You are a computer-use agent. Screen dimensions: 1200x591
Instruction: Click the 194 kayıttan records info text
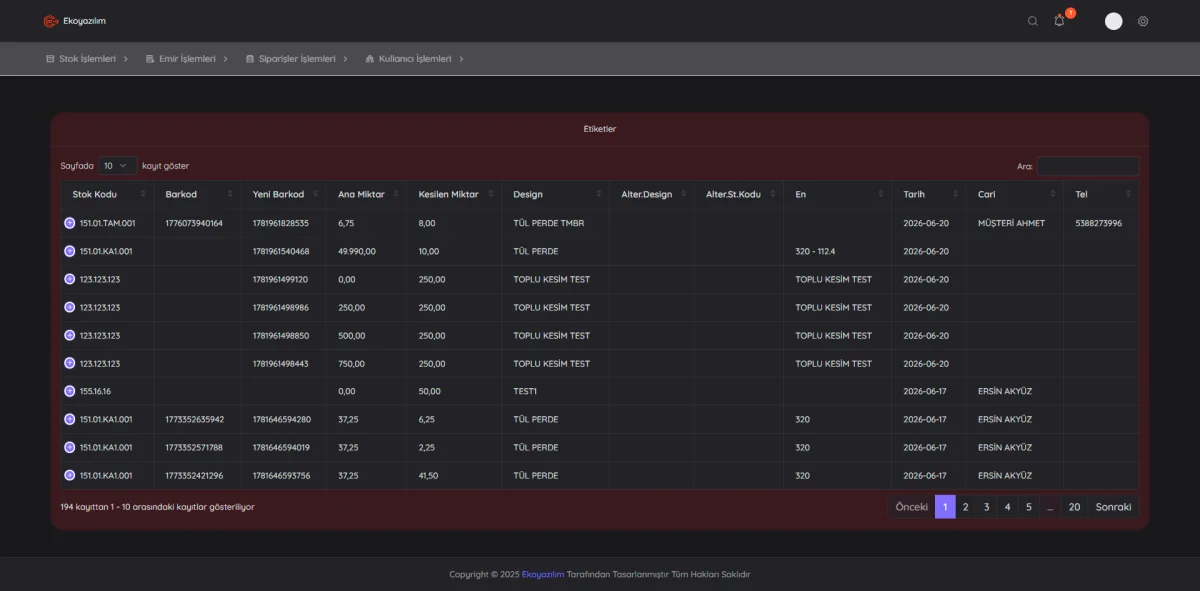(157, 507)
